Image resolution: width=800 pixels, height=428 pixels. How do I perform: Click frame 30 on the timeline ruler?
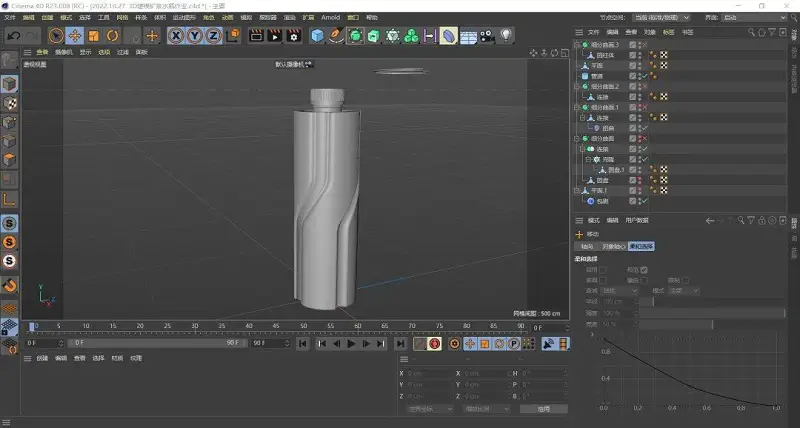pyautogui.click(x=194, y=326)
